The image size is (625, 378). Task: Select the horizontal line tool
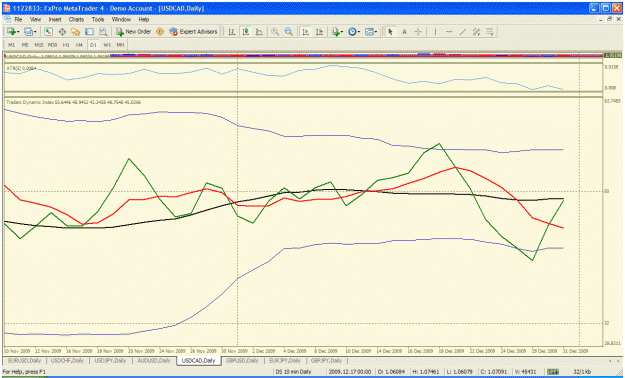pos(449,32)
